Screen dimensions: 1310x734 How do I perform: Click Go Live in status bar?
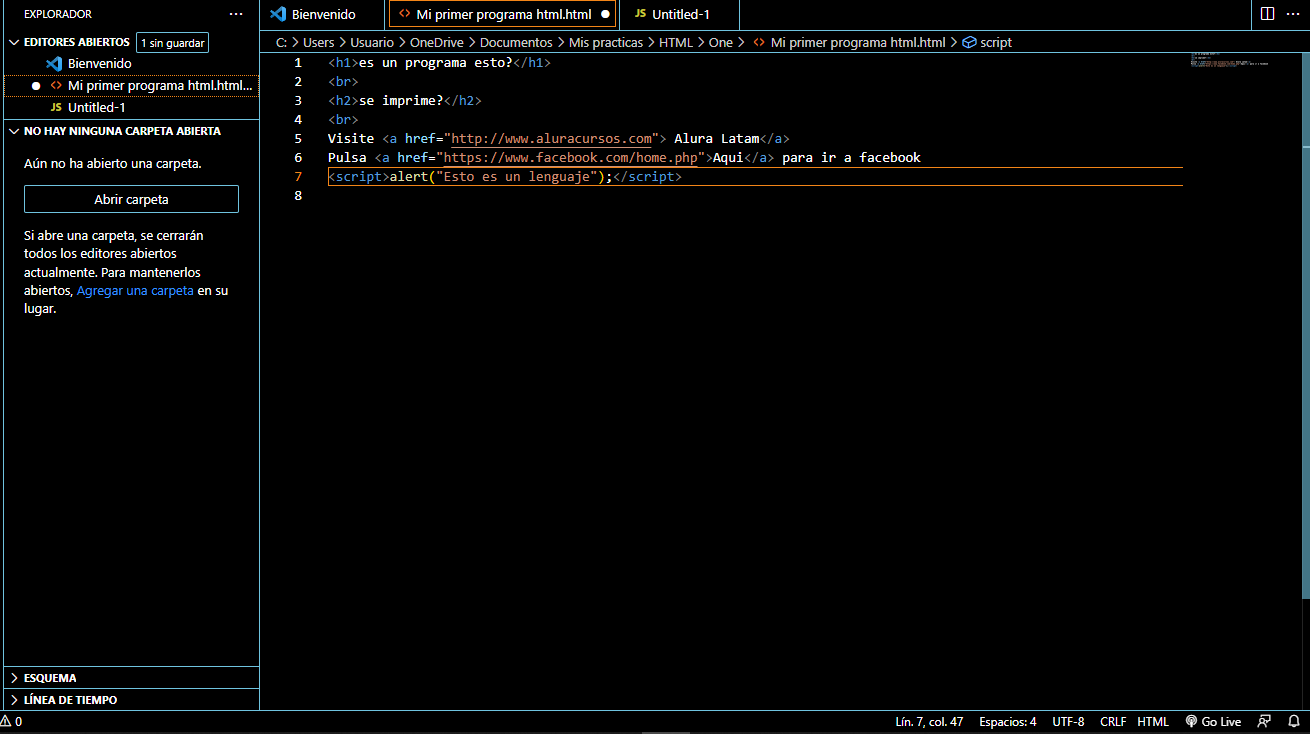click(x=1213, y=722)
